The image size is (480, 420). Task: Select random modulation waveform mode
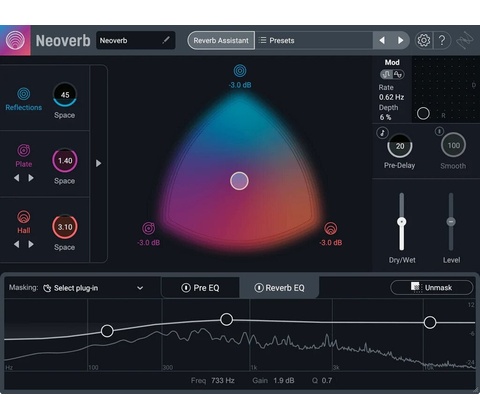coord(387,74)
